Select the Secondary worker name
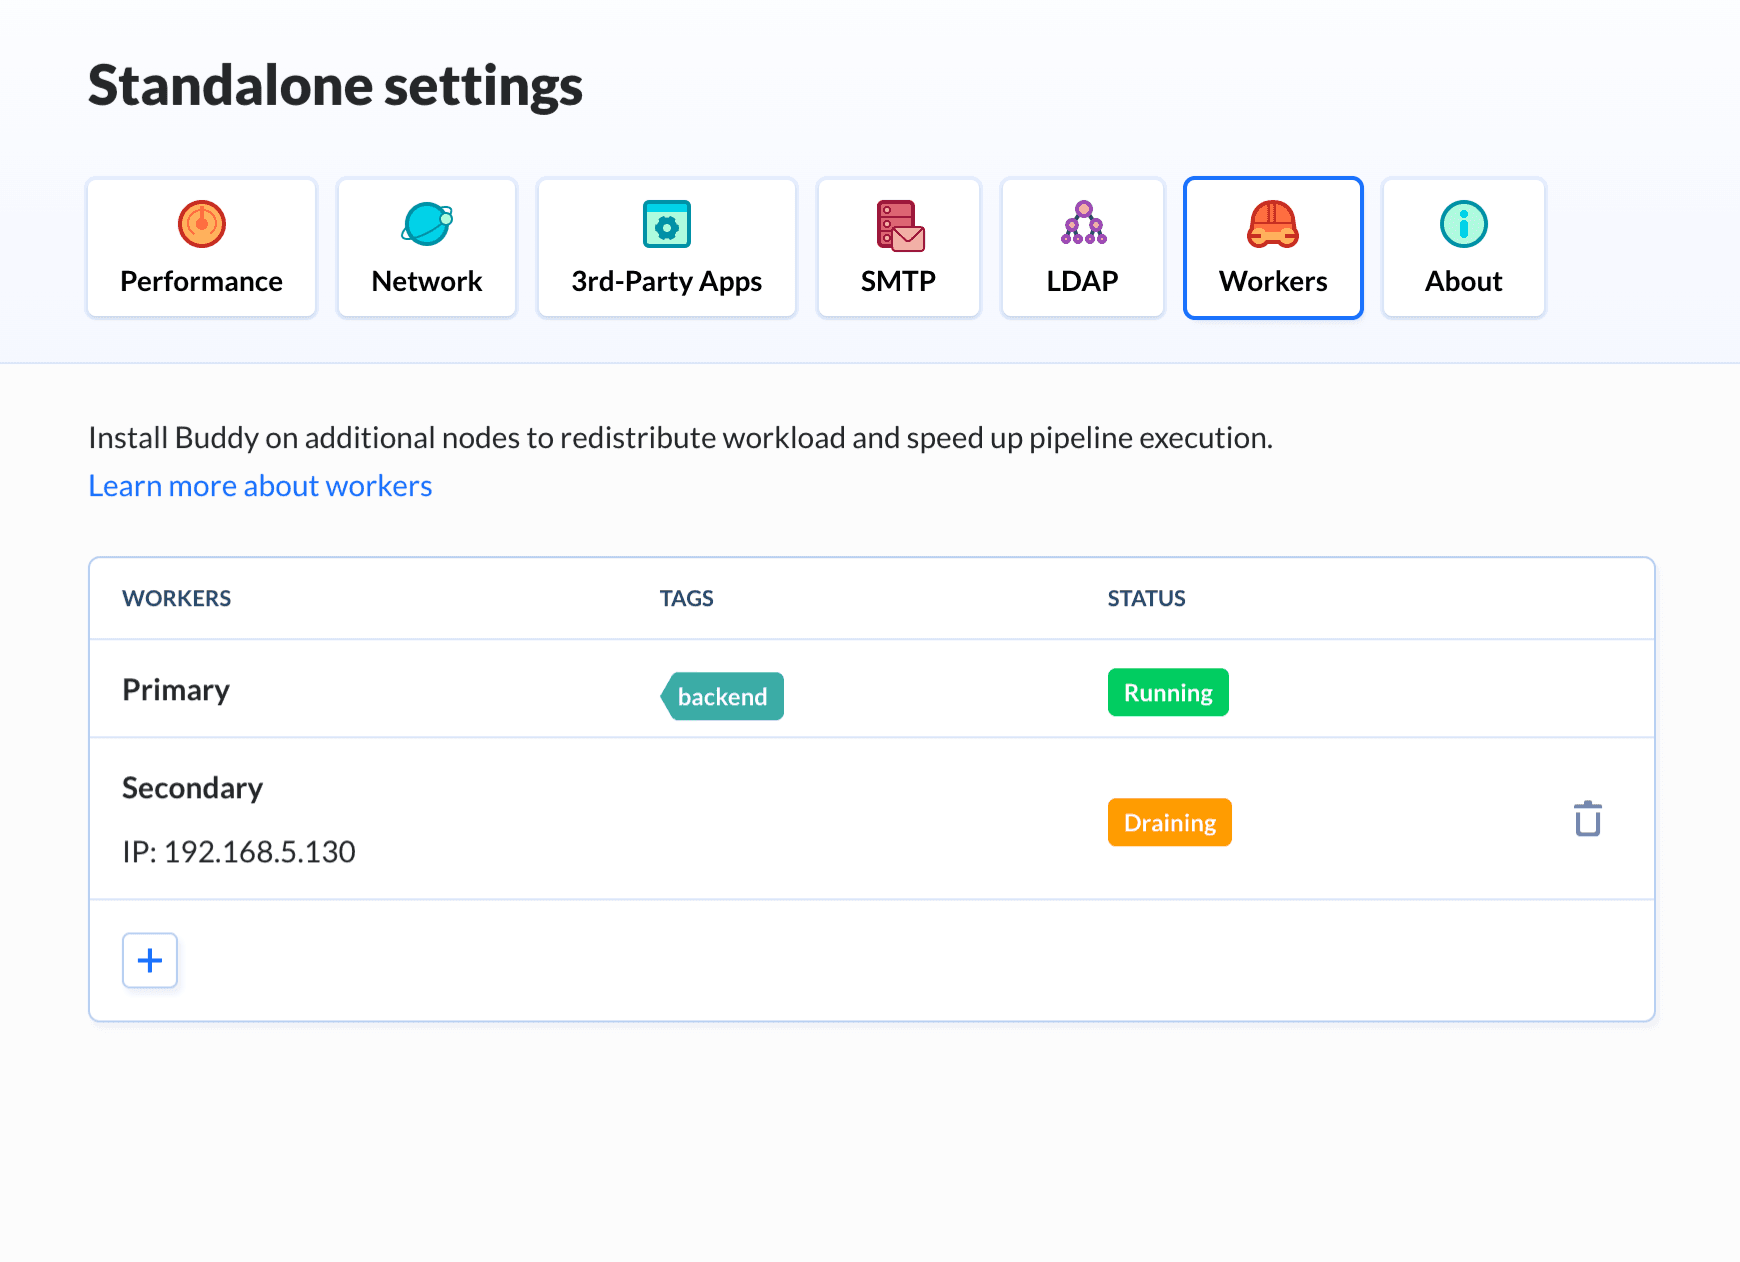Screen dimensions: 1740x1262 [192, 788]
